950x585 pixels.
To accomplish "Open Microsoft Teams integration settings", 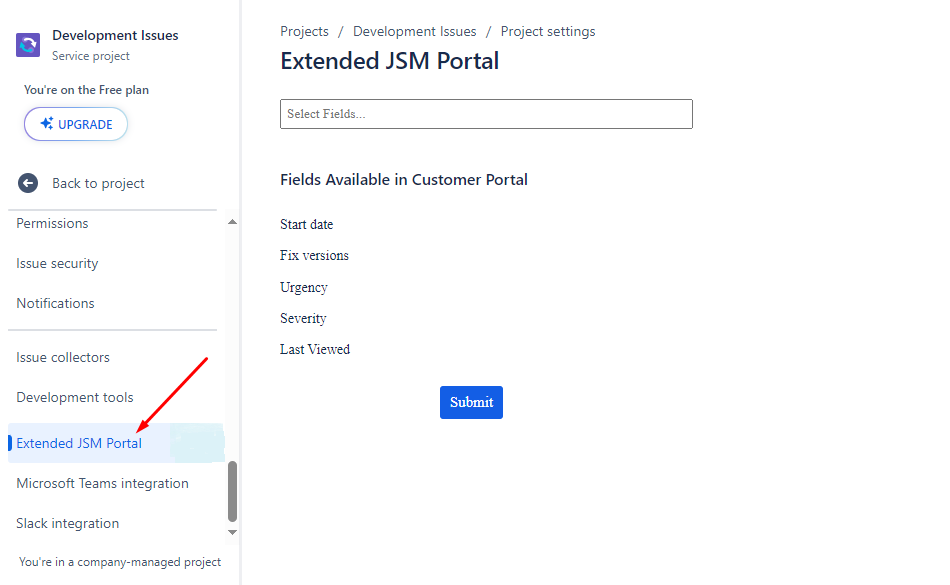I will tap(102, 483).
